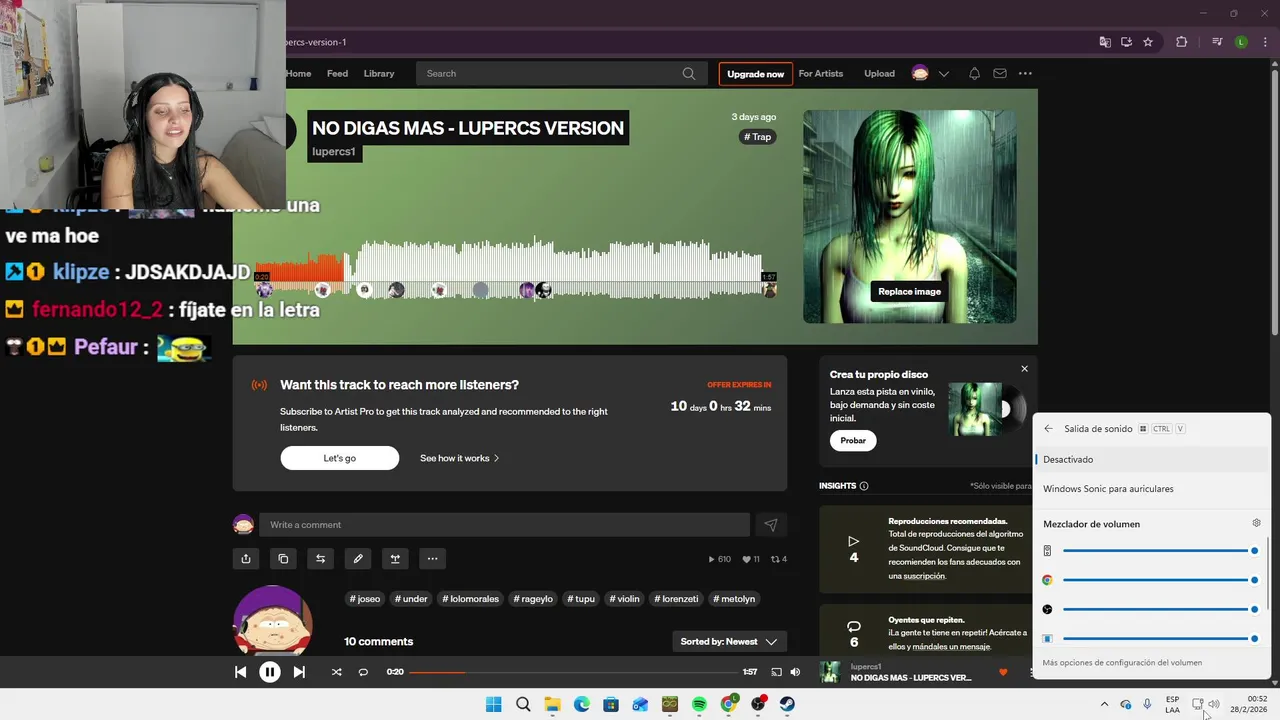Go back from Salida de sonido panel
The image size is (1280, 720).
click(1048, 428)
